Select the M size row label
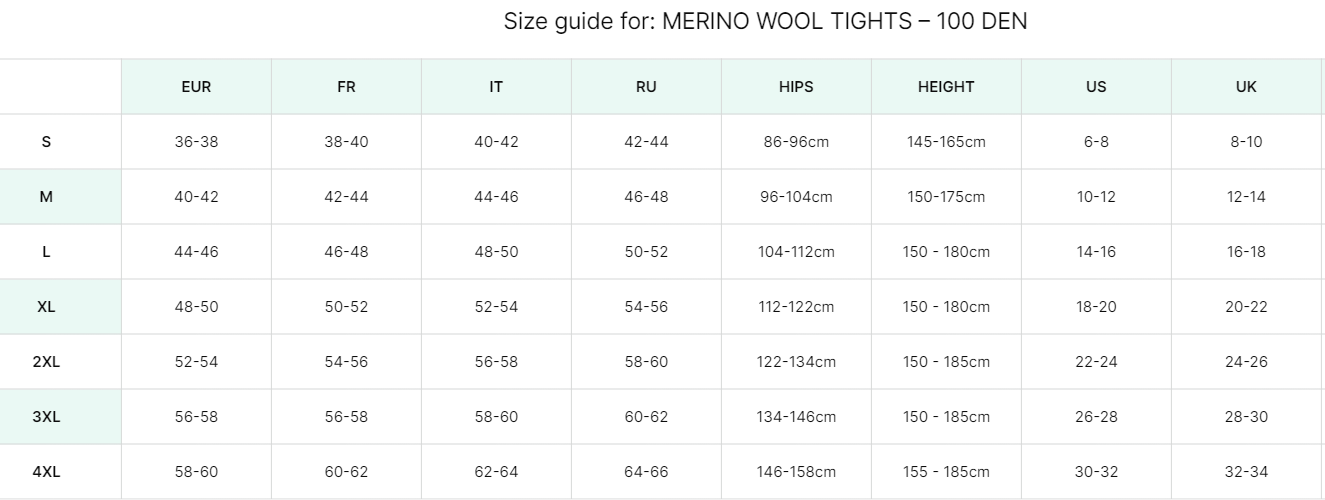 [46, 197]
